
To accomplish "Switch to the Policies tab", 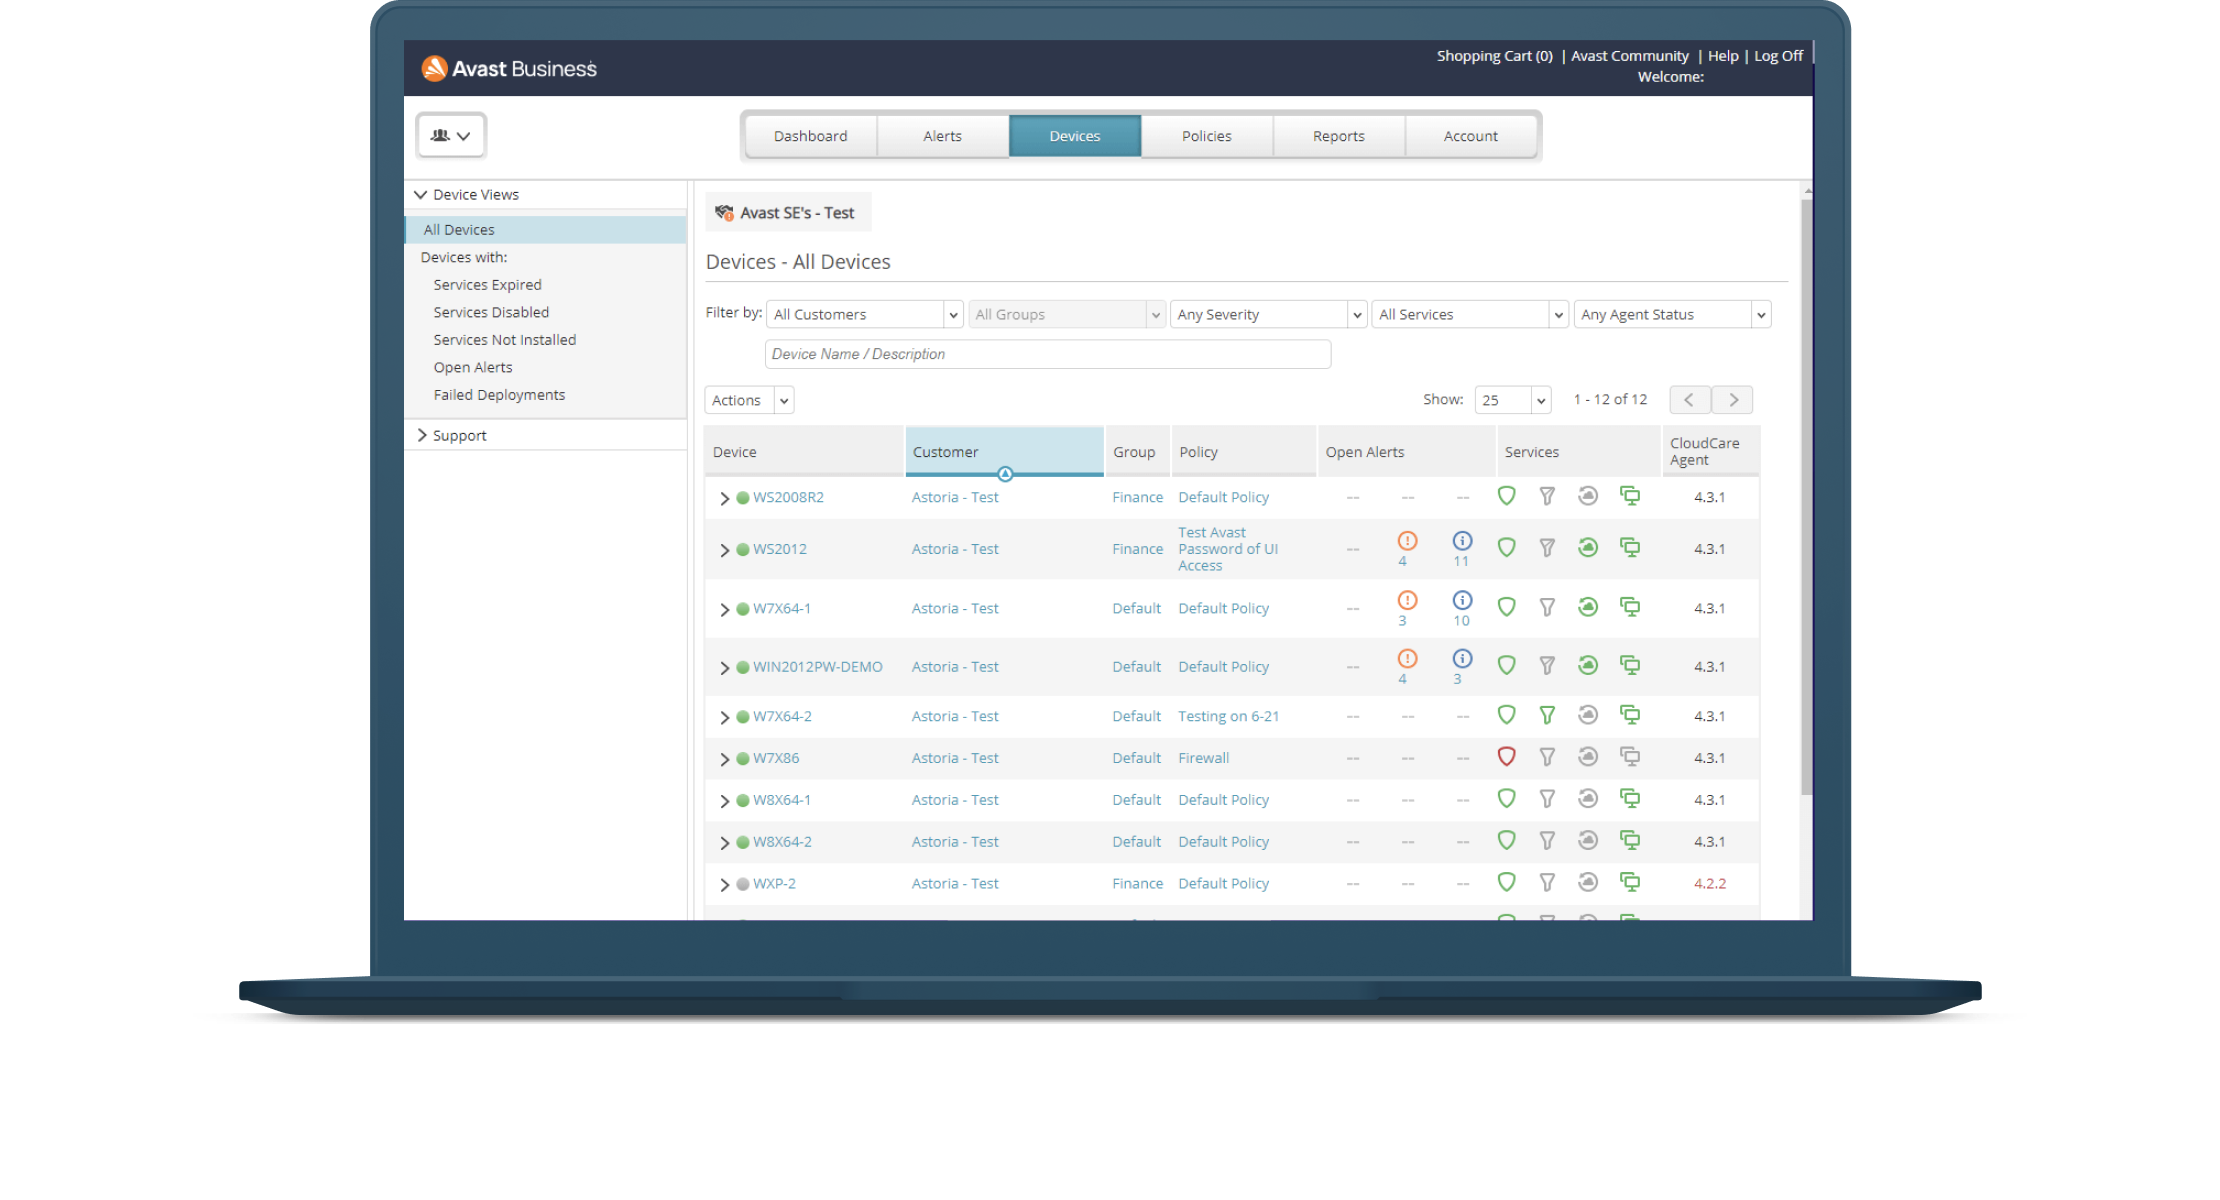I will 1206,136.
